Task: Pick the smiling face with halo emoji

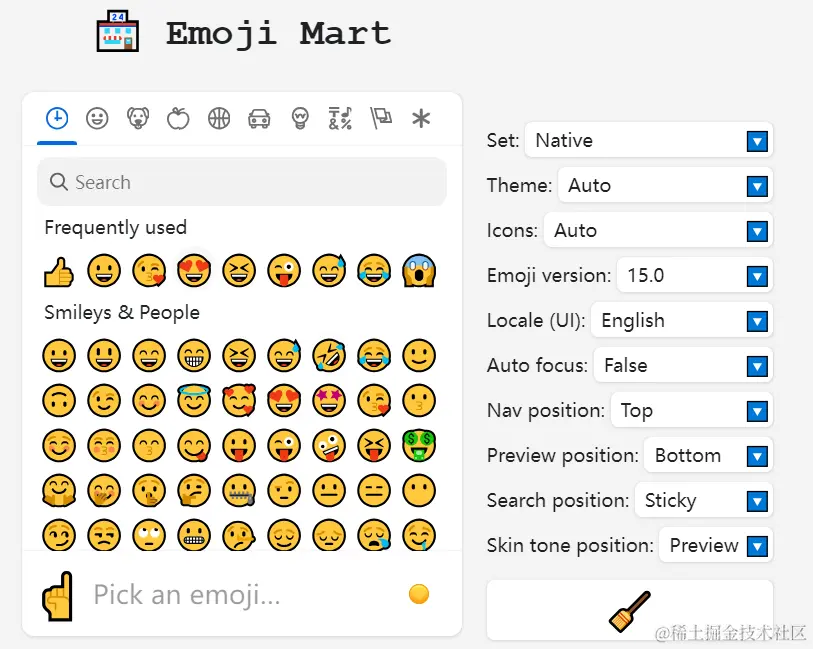Action: click(x=194, y=401)
